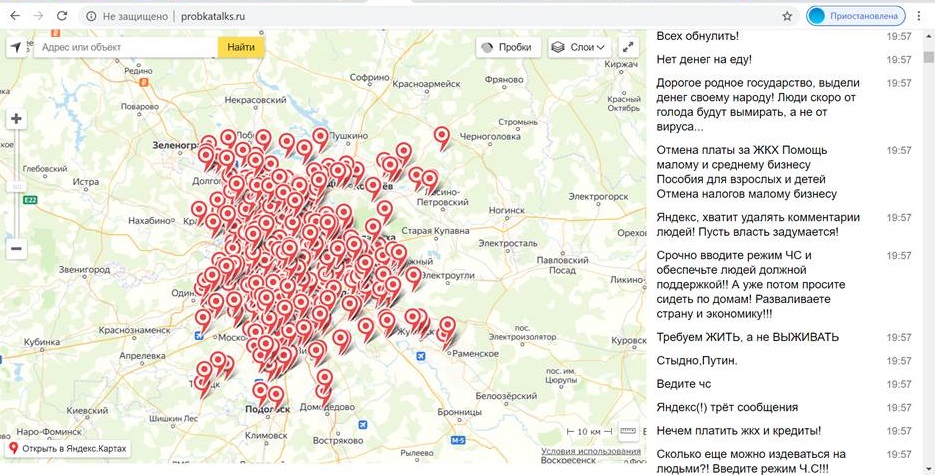Click the 'Звенигород' city label on map
The width and height of the screenshot is (935, 475).
point(85,269)
